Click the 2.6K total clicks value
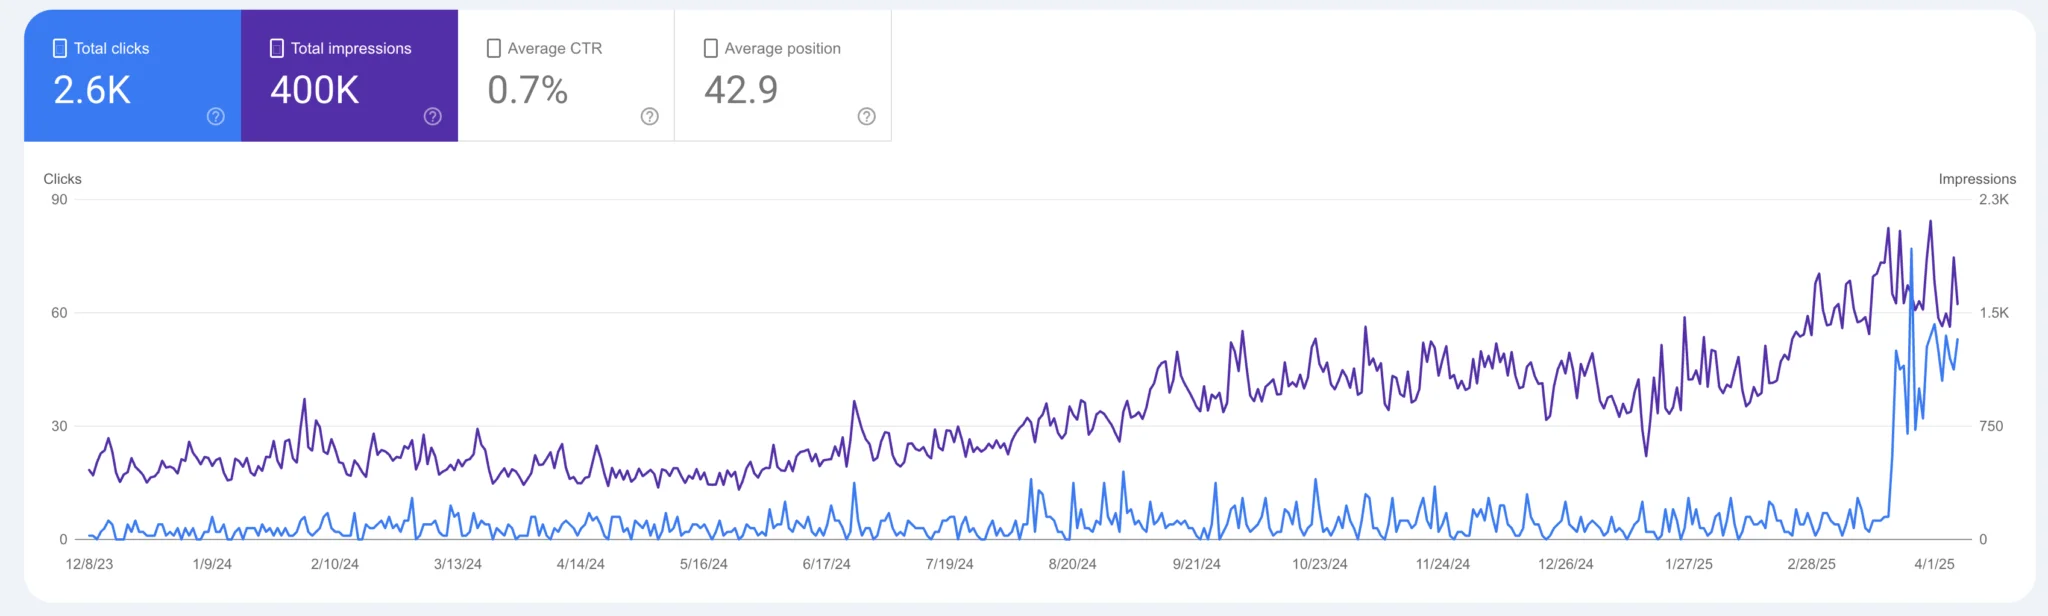This screenshot has width=2048, height=616. [92, 90]
